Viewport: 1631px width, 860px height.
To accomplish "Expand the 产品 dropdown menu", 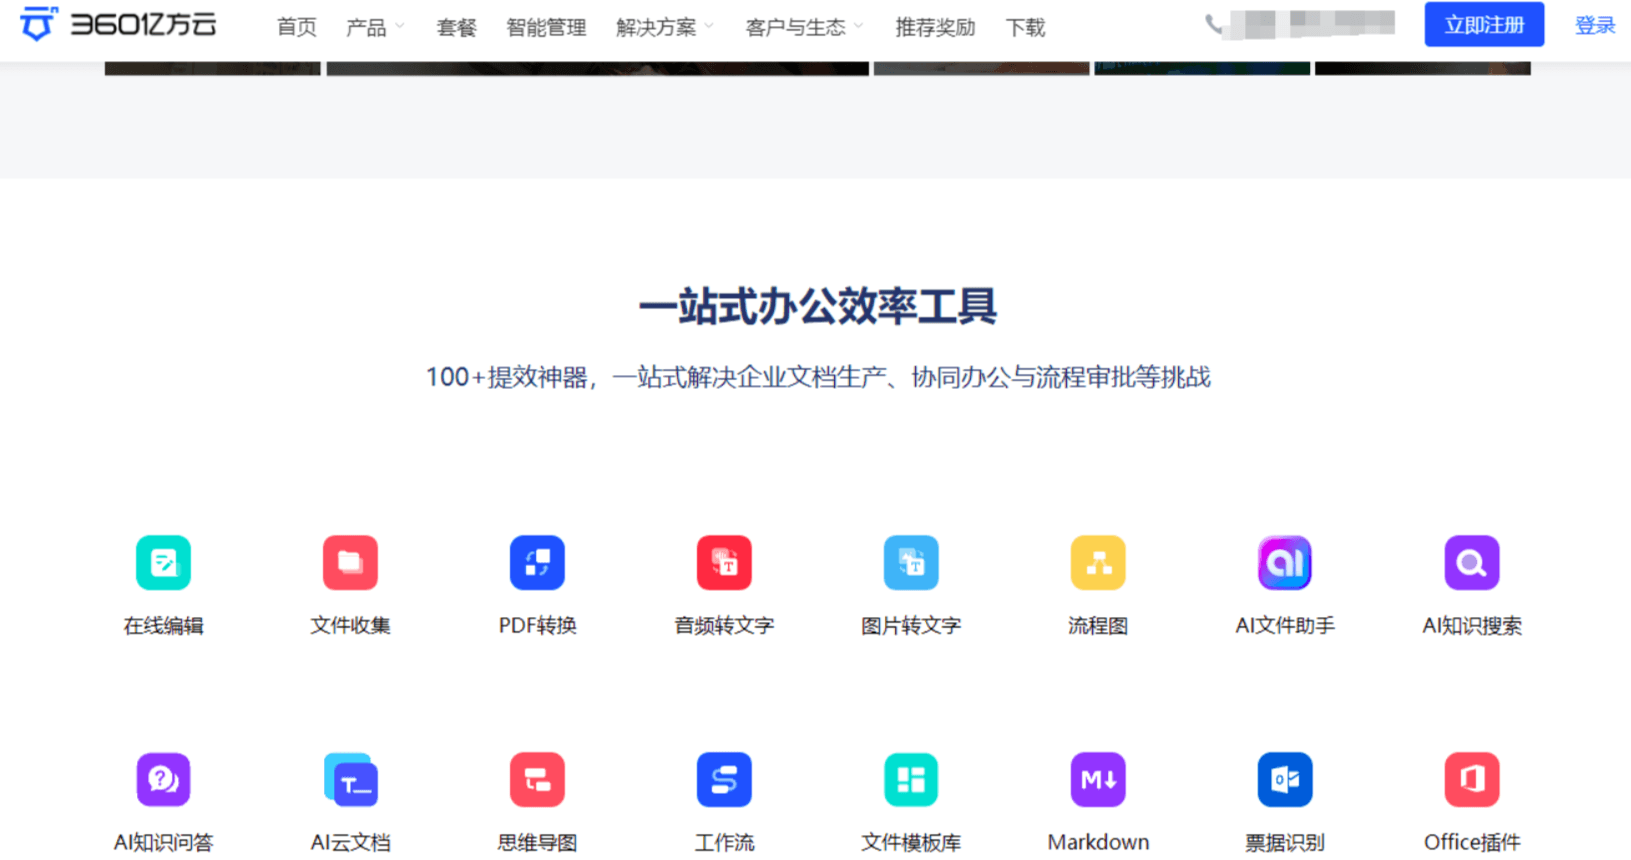I will tap(375, 27).
